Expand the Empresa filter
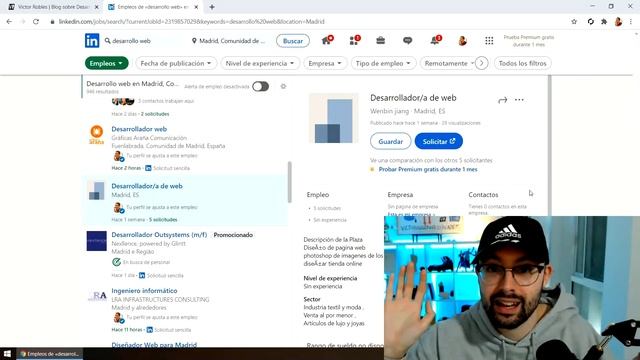This screenshot has width=640, height=360. tap(325, 63)
